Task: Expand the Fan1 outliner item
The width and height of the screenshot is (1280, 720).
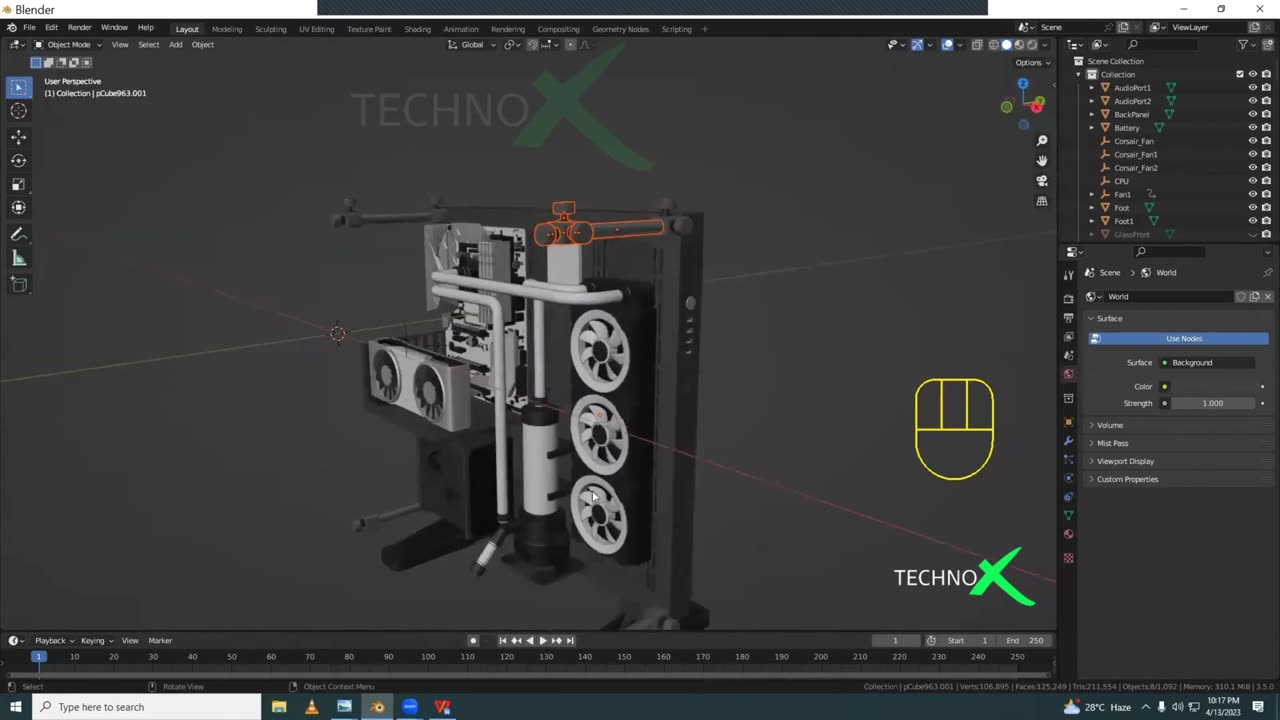Action: [1092, 194]
